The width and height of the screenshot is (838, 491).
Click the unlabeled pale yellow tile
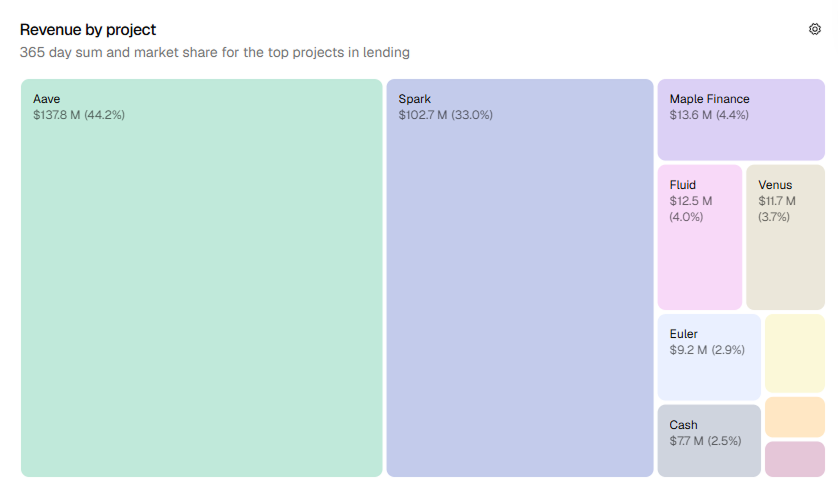pos(795,353)
